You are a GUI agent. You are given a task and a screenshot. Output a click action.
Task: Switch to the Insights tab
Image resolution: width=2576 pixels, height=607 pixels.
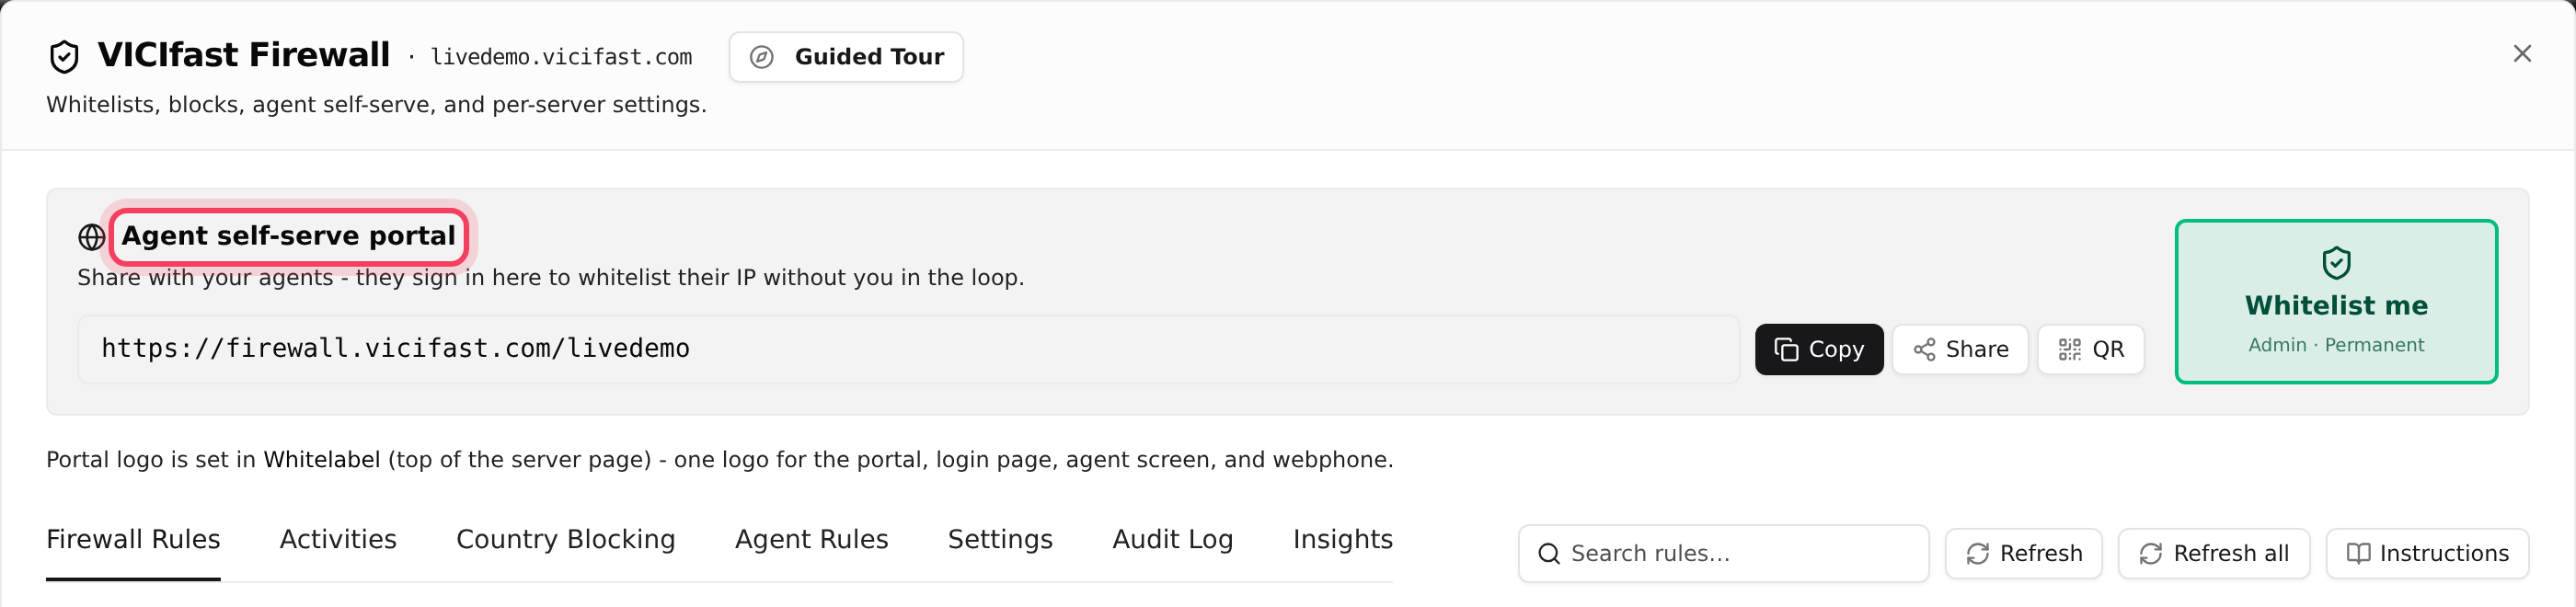coord(1343,540)
